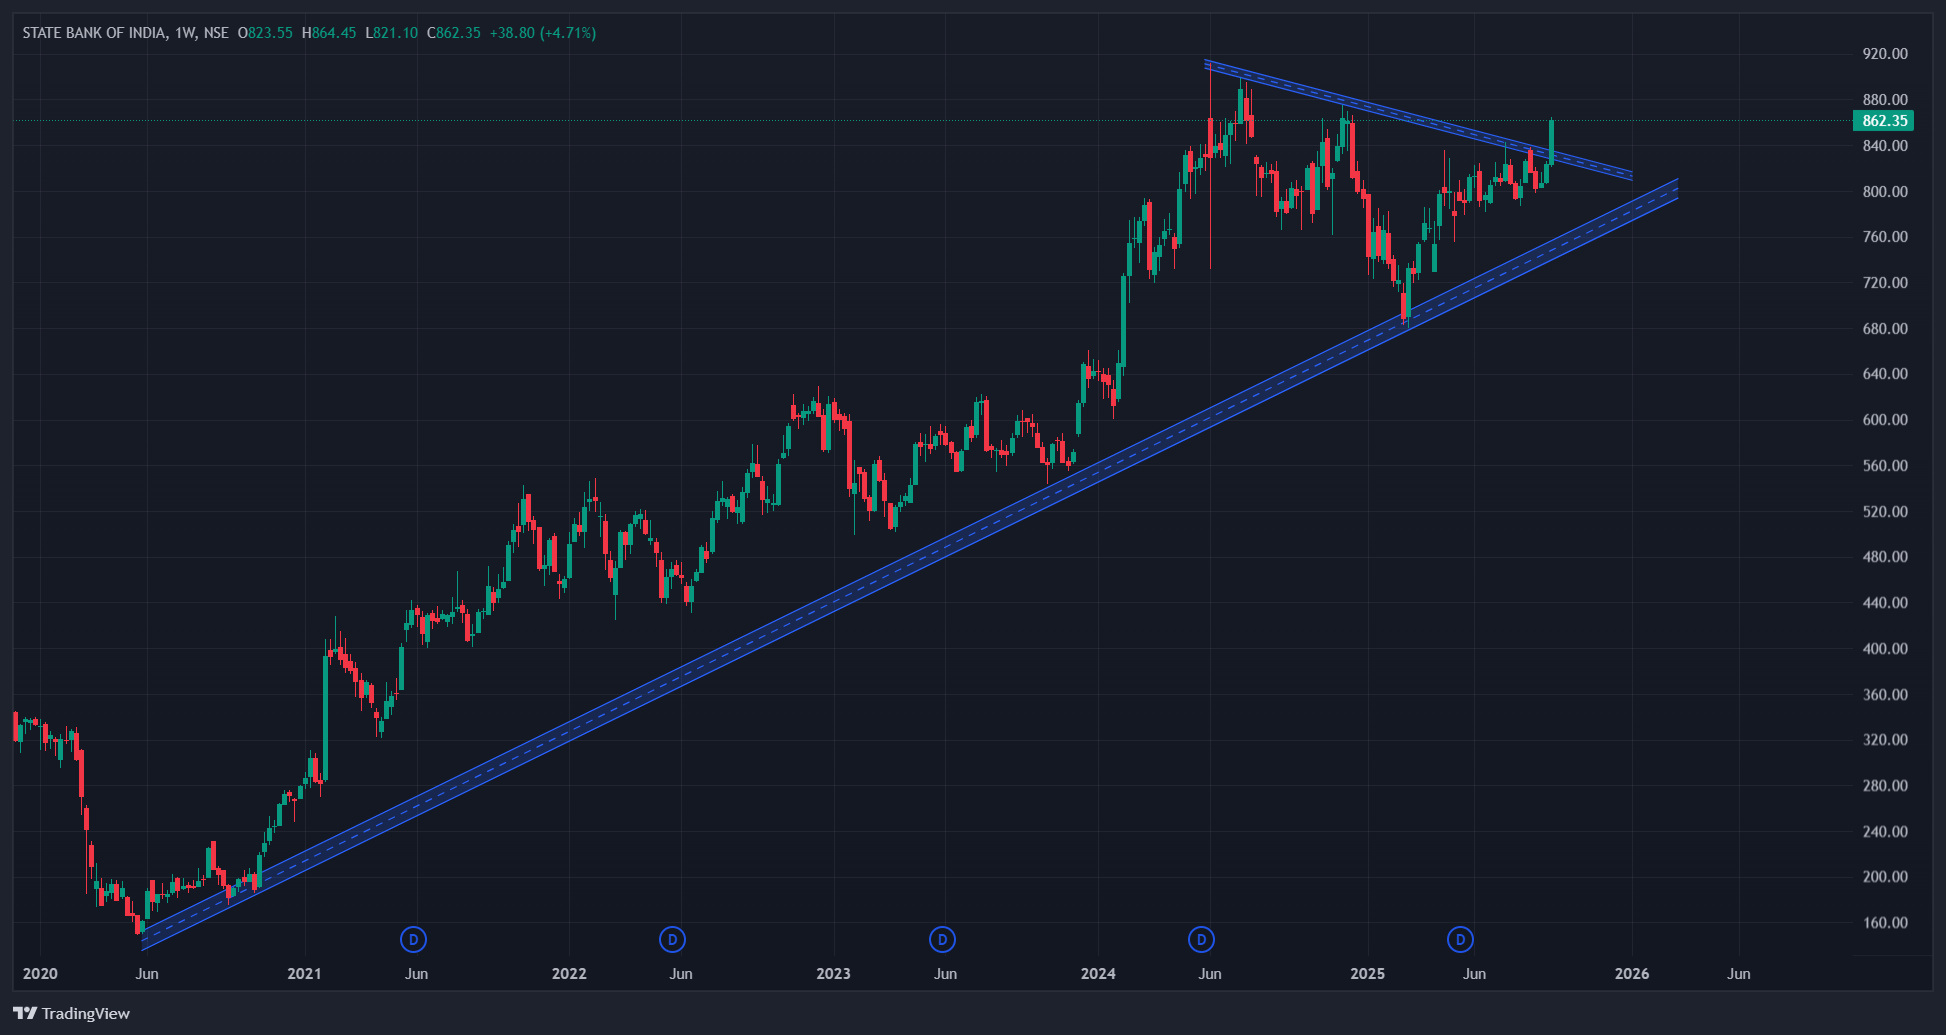Open the TradingView text link
Viewport: 1946px width, 1035px height.
(86, 1013)
